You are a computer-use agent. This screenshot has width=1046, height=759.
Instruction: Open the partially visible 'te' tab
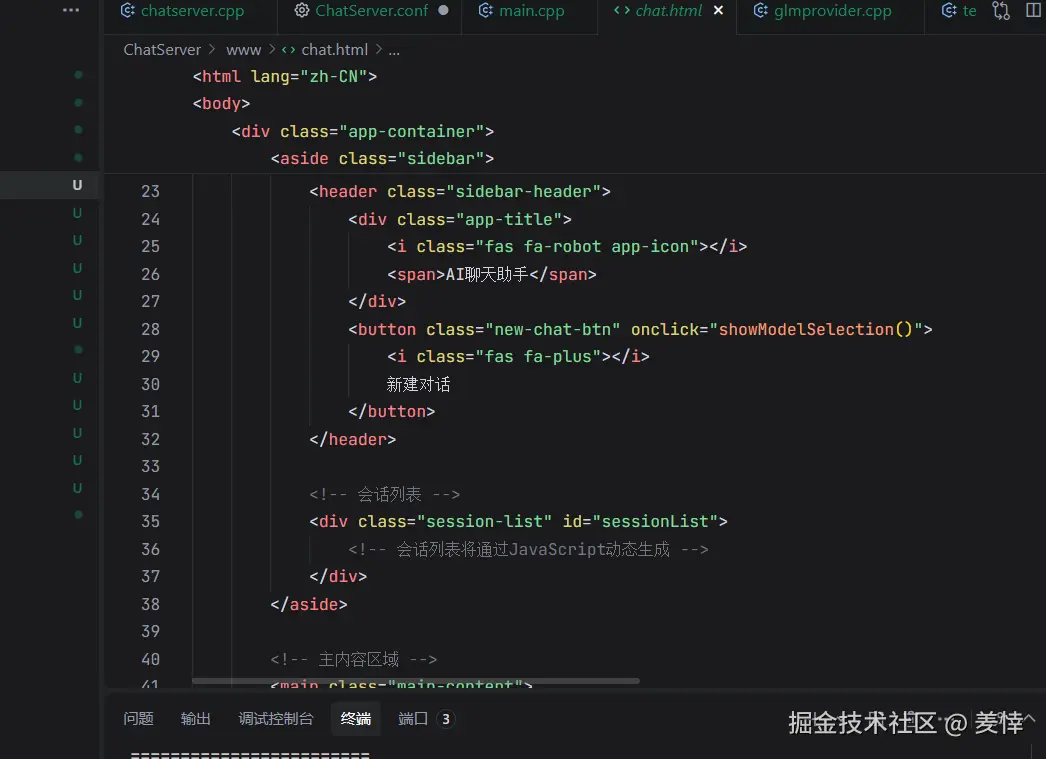(x=959, y=11)
